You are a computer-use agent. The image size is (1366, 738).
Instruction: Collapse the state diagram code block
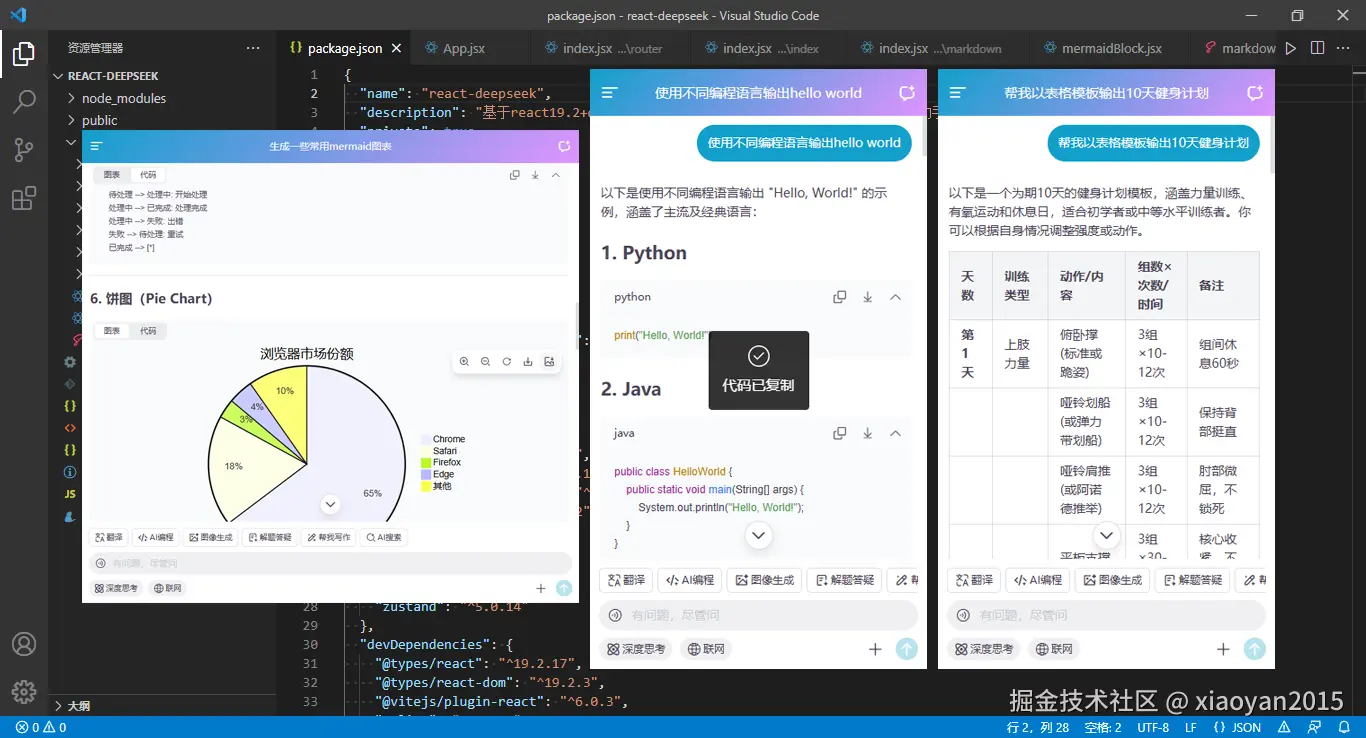(556, 175)
